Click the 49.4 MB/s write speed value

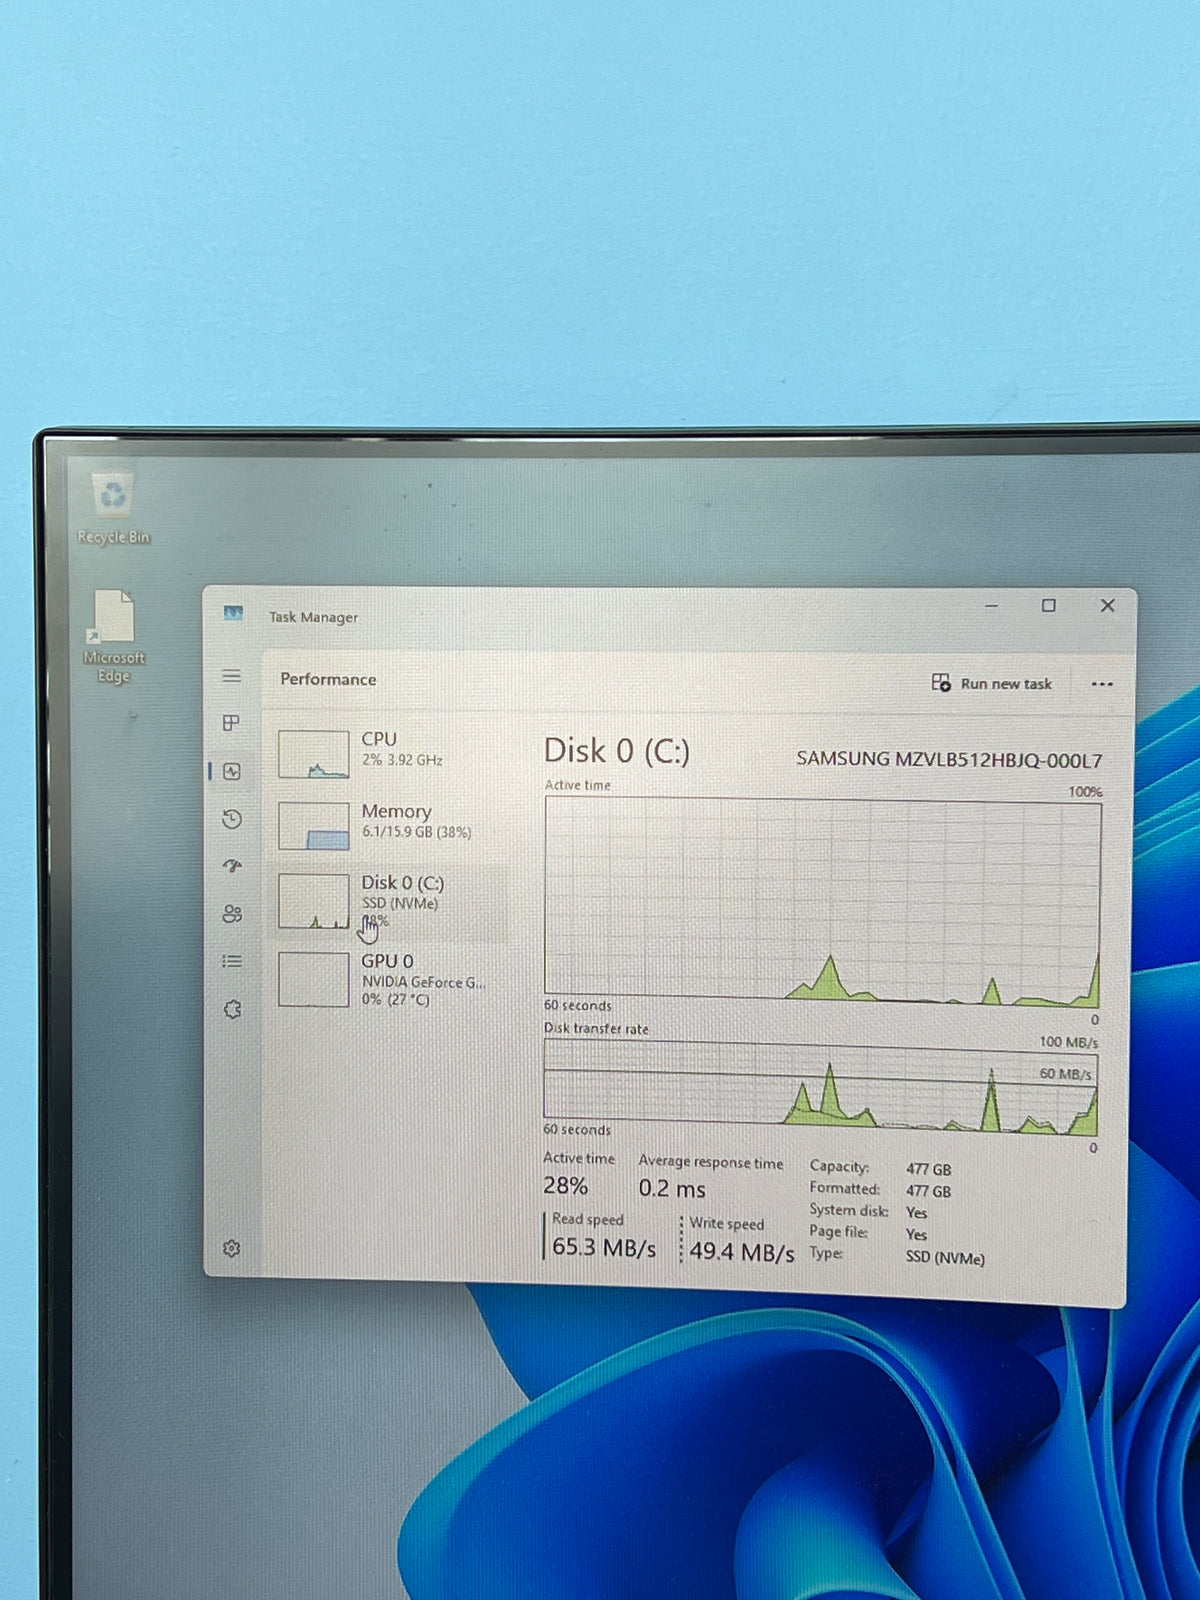coord(741,1252)
